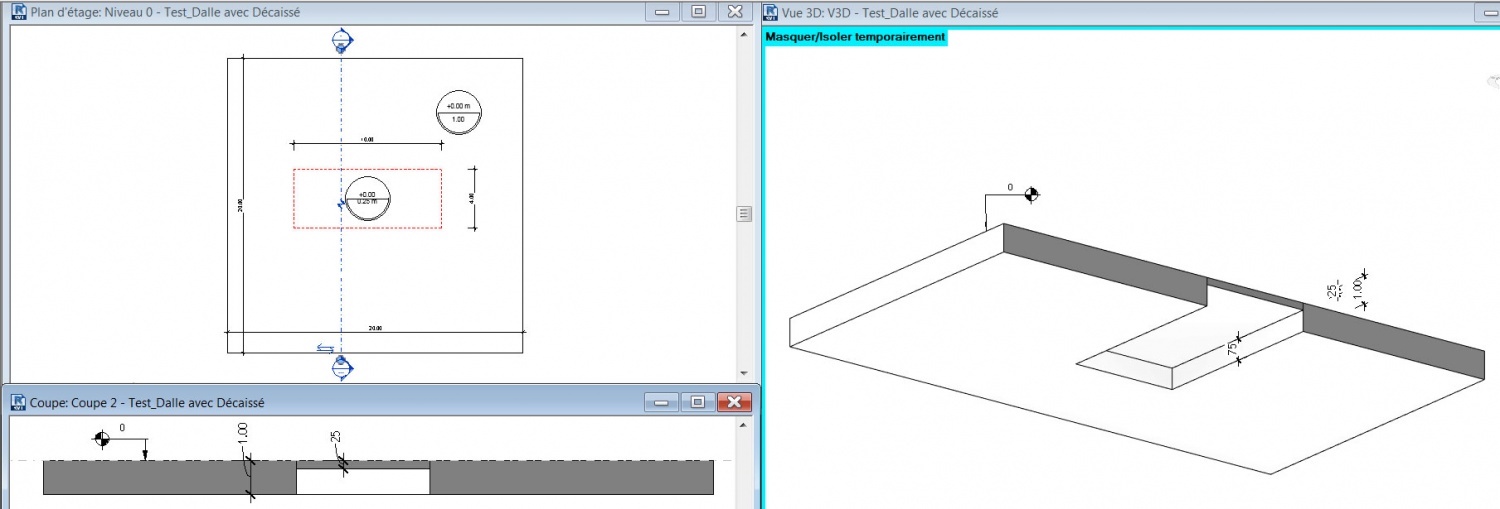Click the section view's scroll up arrow

click(744, 426)
